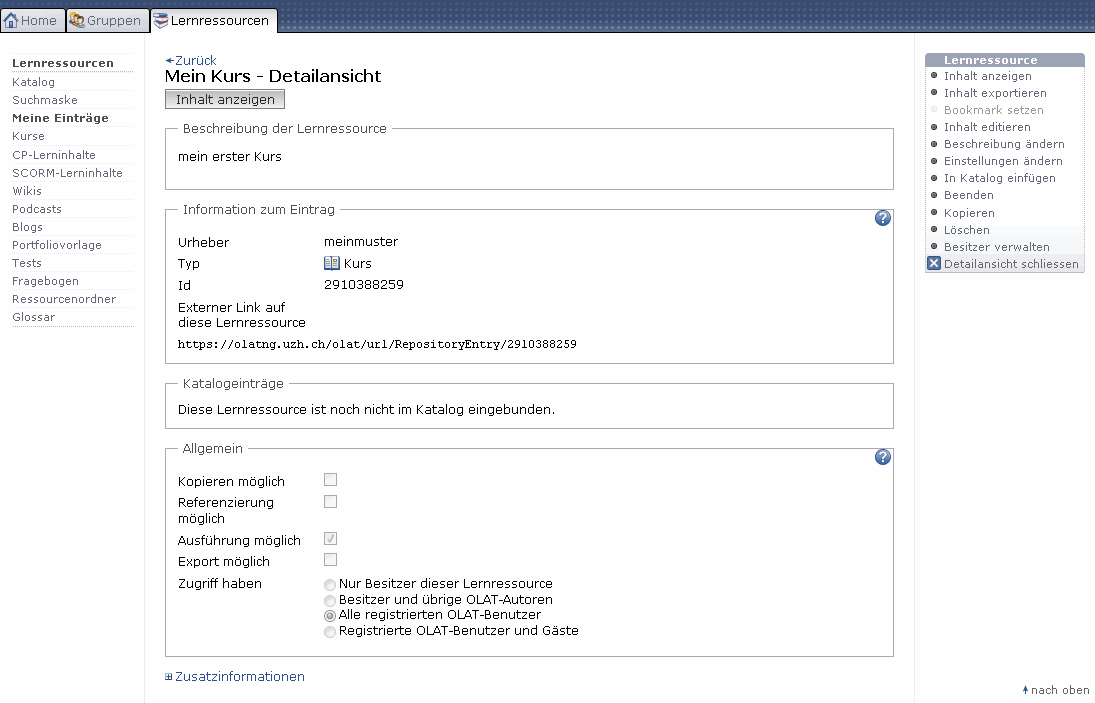
Task: Click the nach oben arrow icon
Action: point(1025,690)
